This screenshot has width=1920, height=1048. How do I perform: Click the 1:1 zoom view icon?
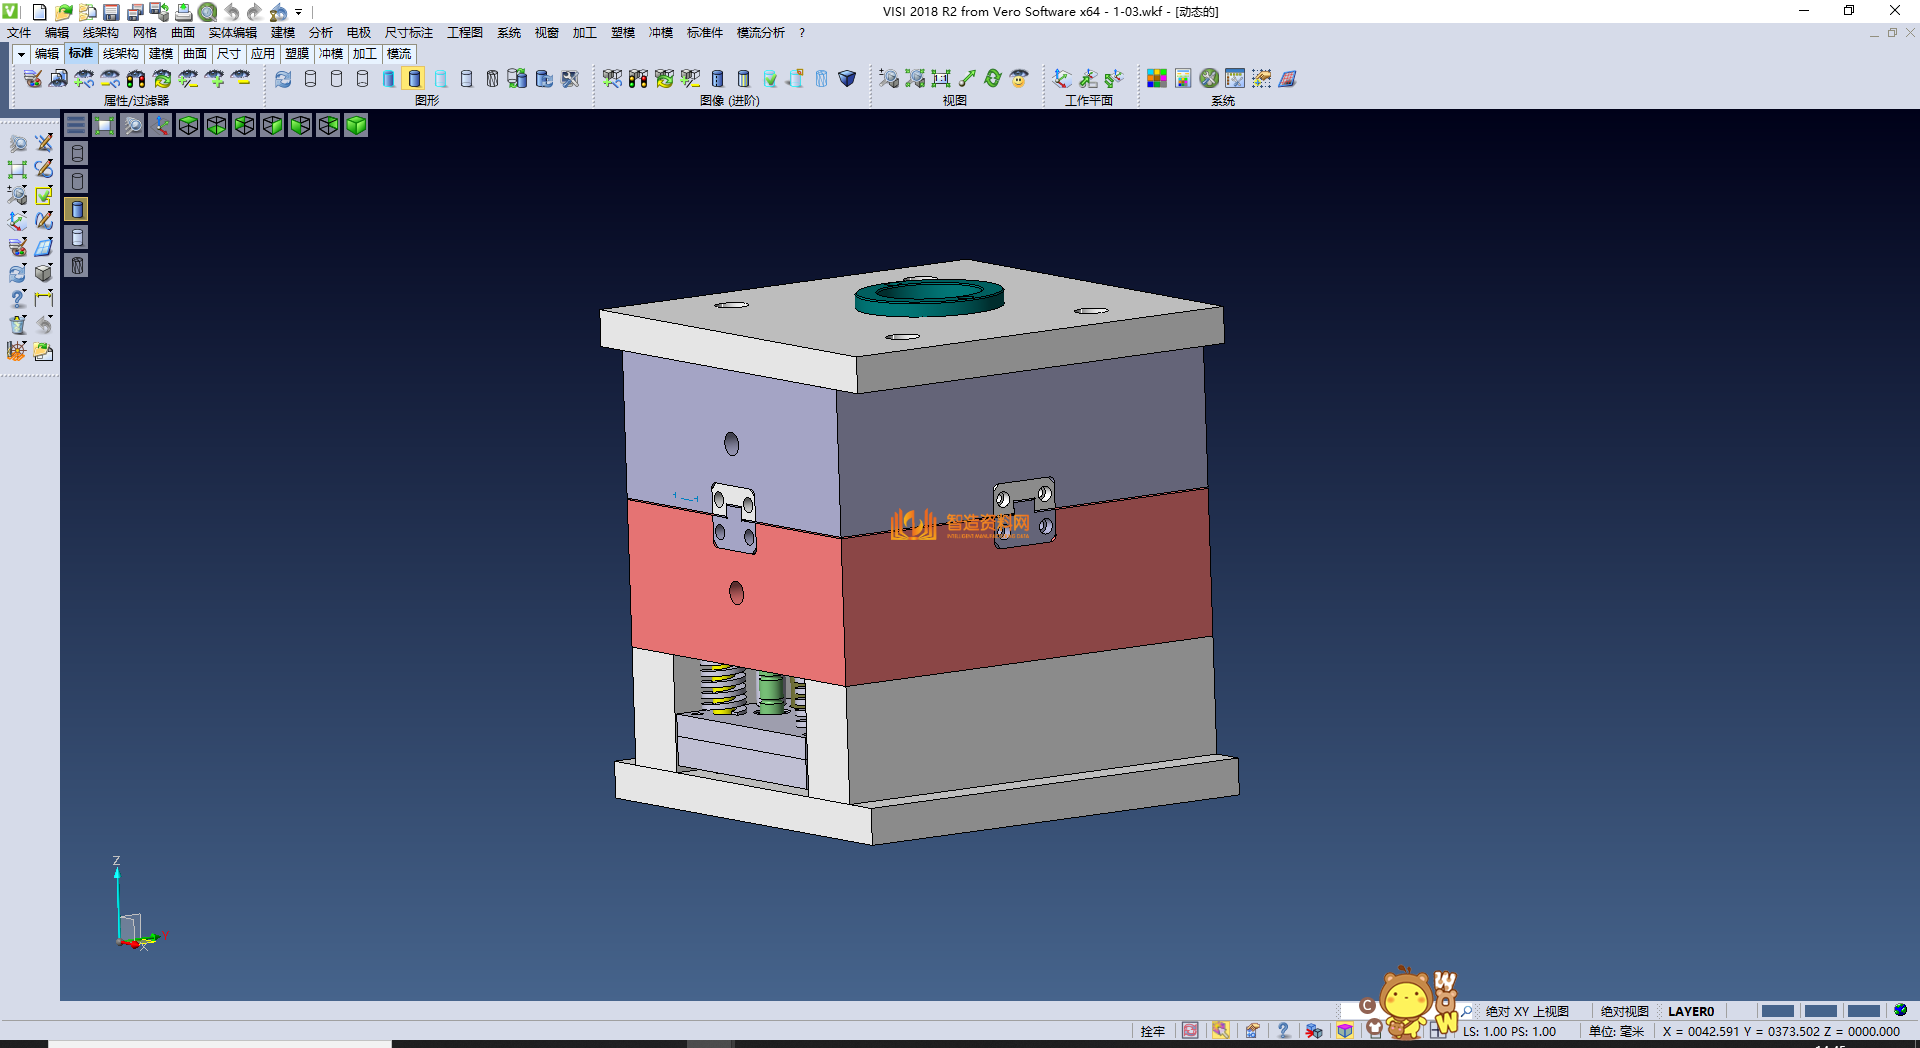click(x=941, y=79)
